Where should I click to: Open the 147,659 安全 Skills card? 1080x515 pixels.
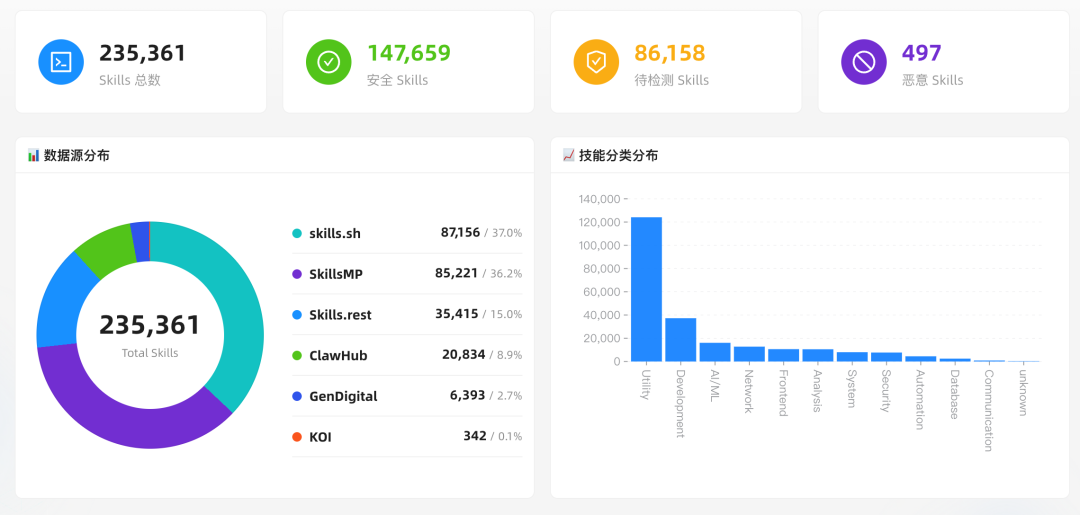pos(408,62)
